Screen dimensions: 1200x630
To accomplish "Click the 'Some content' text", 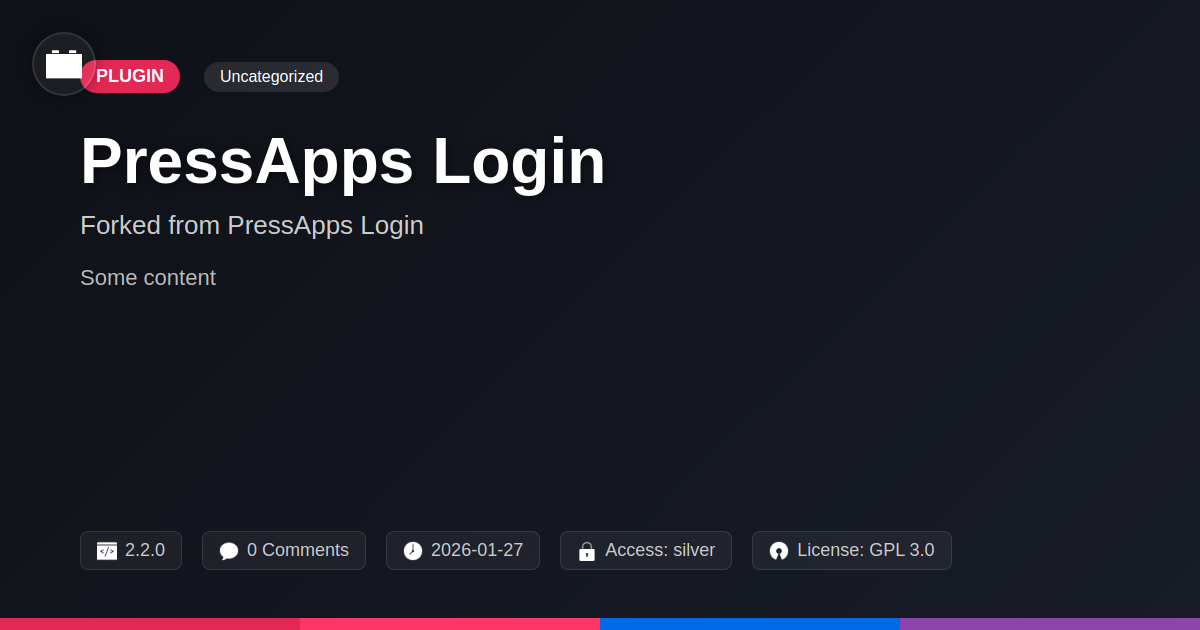I will pyautogui.click(x=148, y=278).
